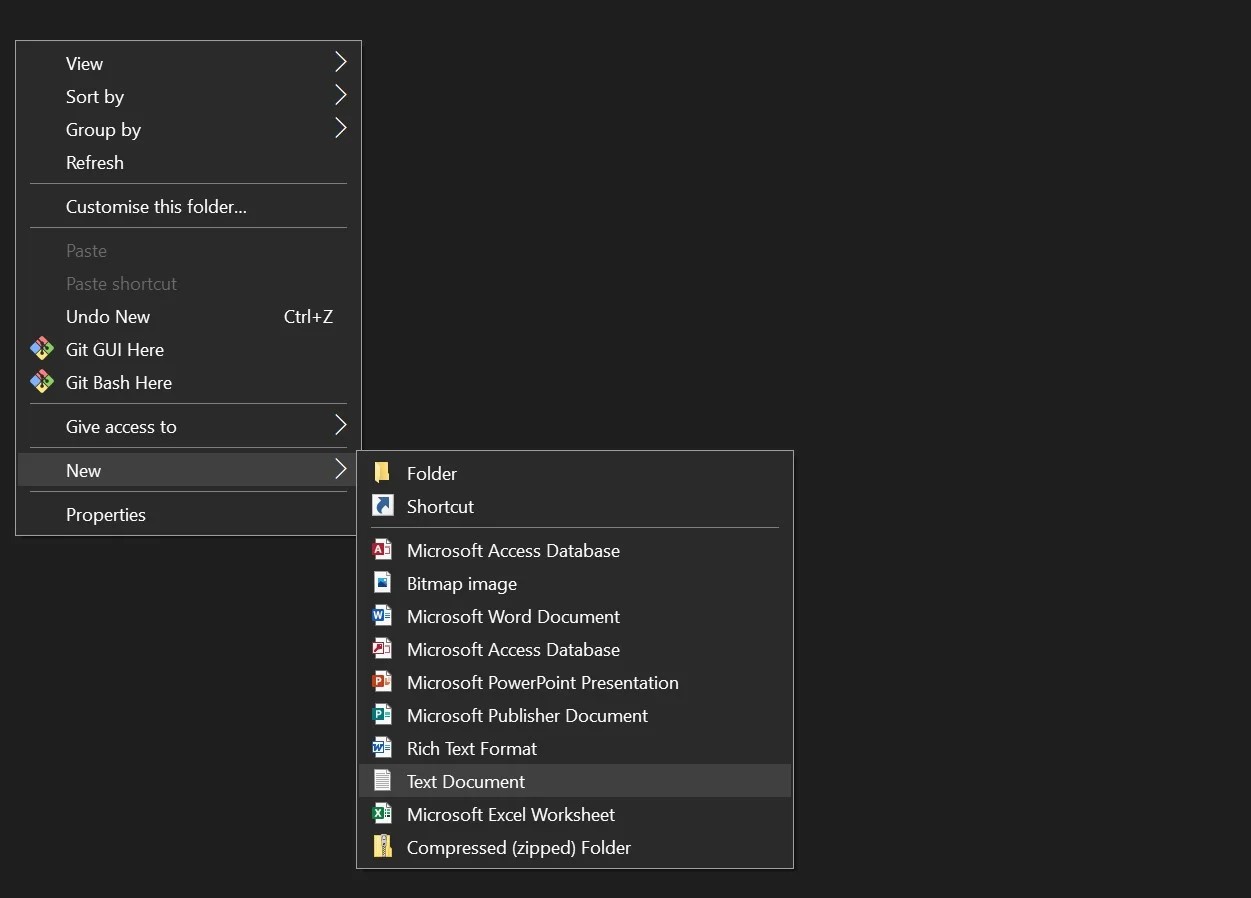The height and width of the screenshot is (898, 1251).
Task: Click the yellow Folder icon in New submenu
Action: click(x=382, y=473)
